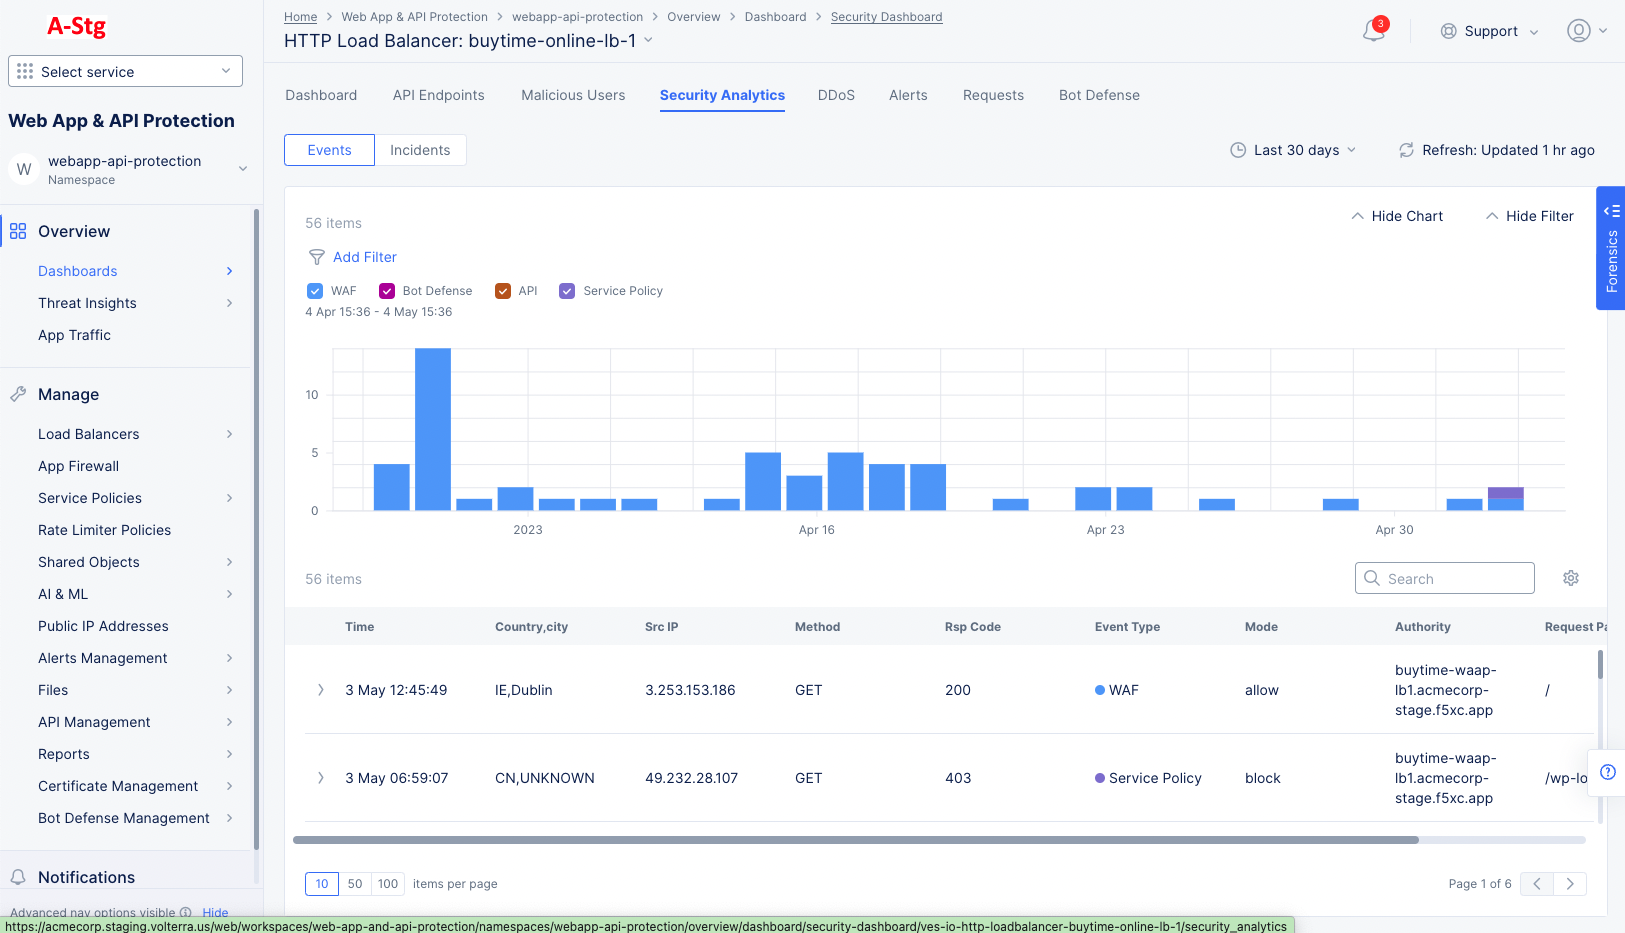Uncheck the WAF filter
The width and height of the screenshot is (1625, 933).
[315, 290]
